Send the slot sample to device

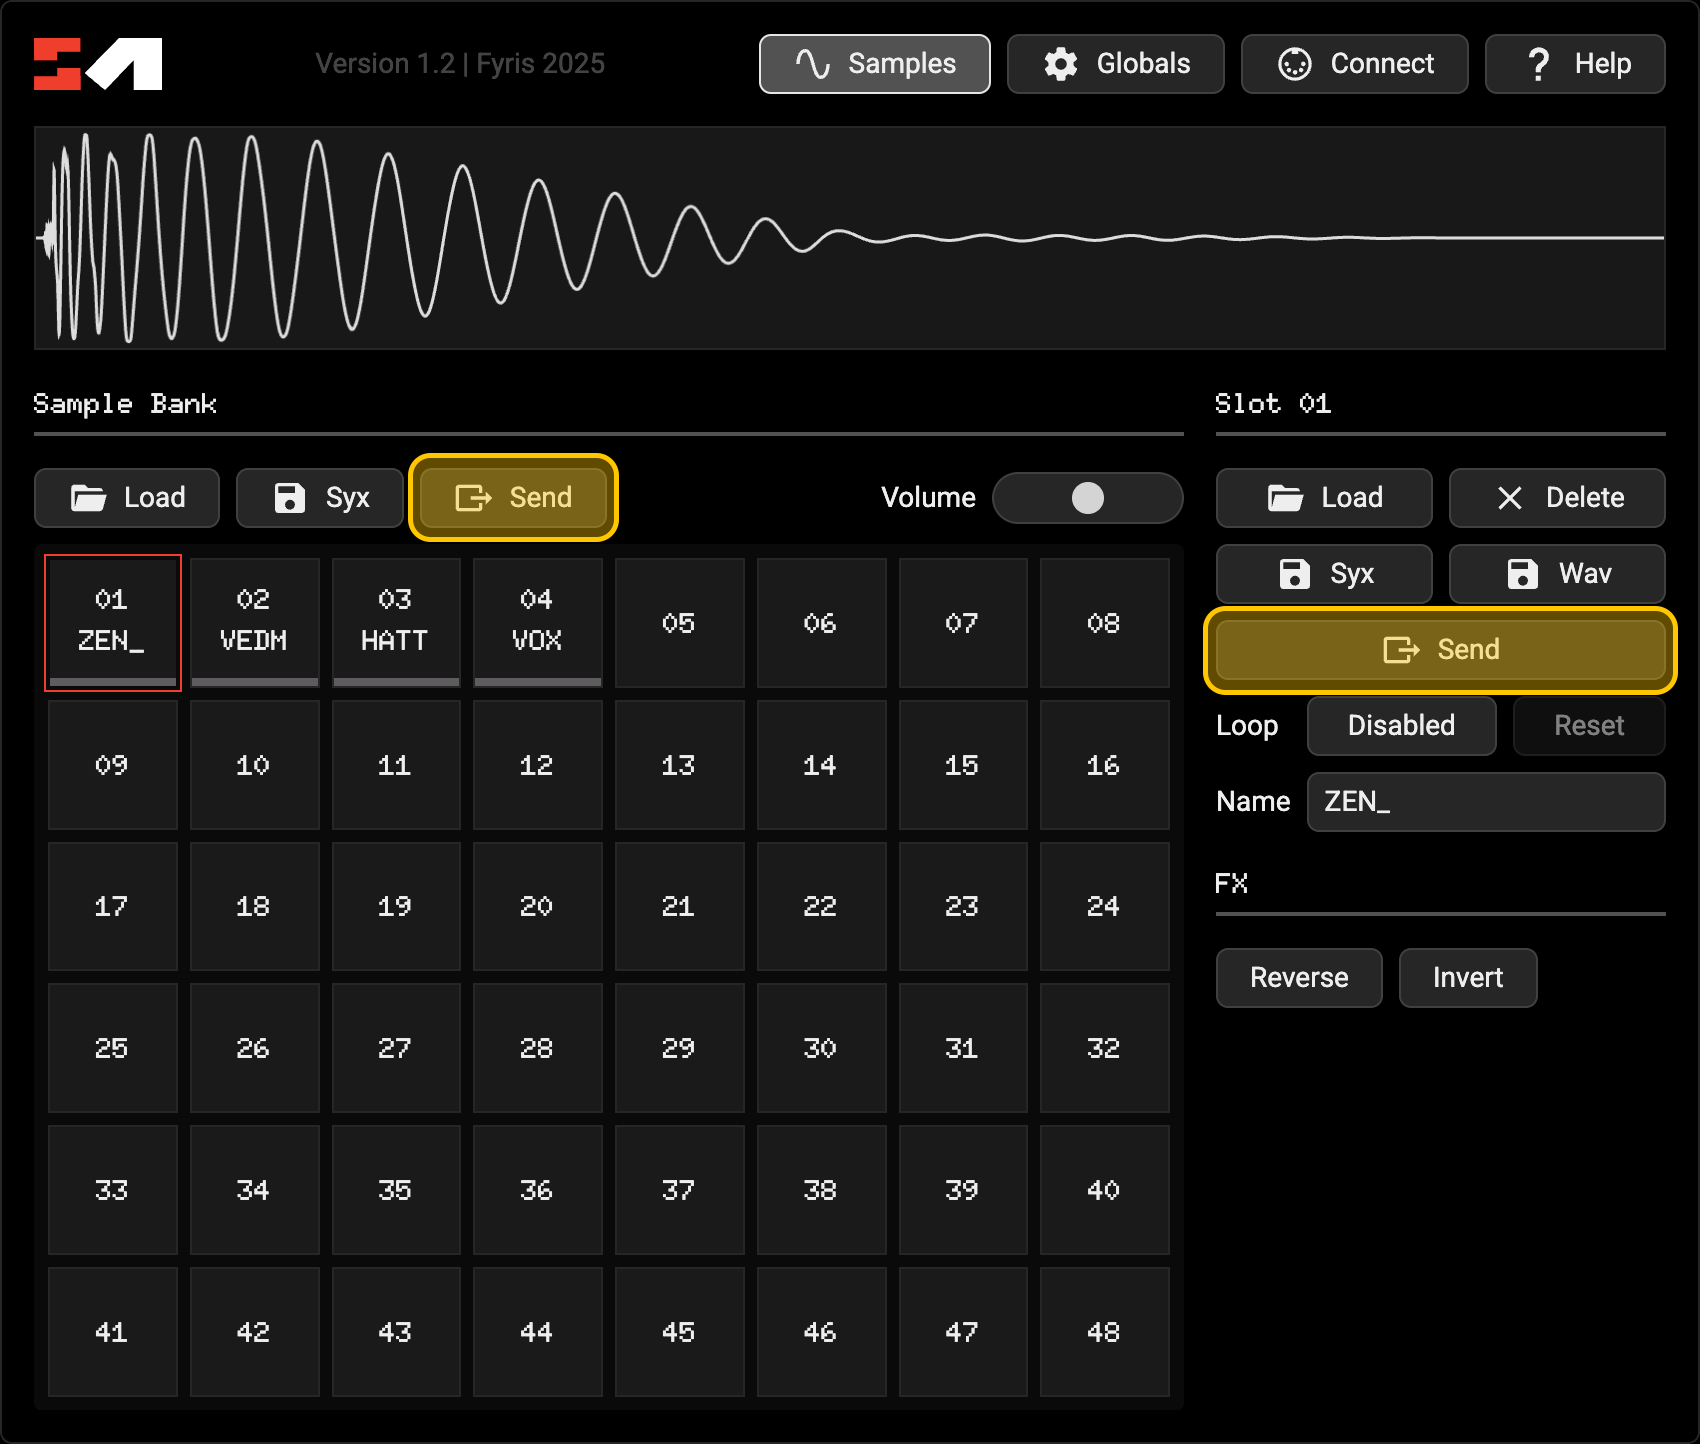tap(1440, 650)
